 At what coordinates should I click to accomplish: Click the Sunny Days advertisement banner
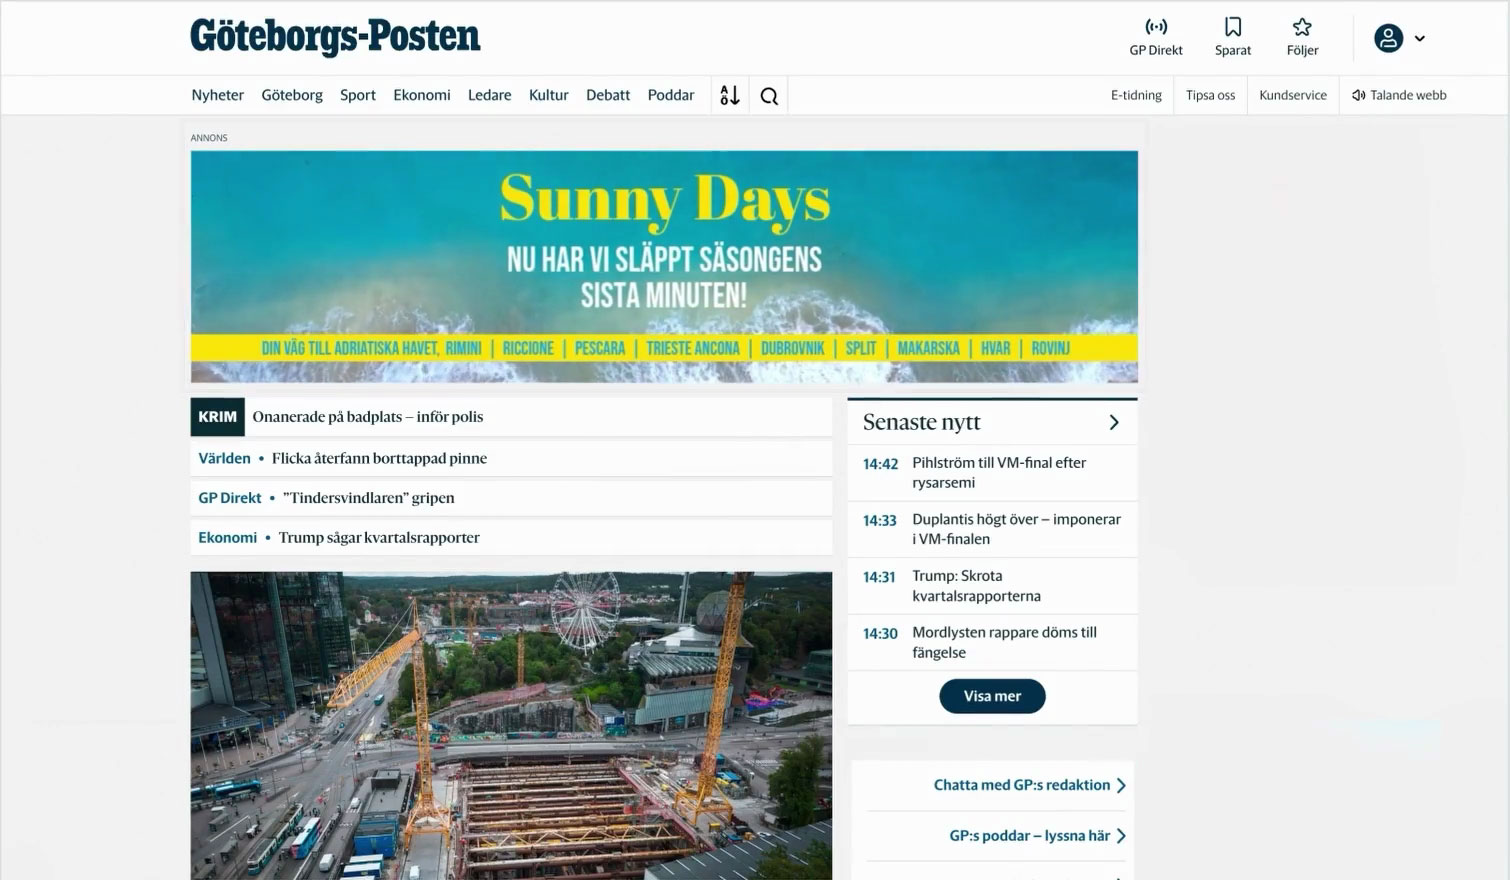coord(664,267)
